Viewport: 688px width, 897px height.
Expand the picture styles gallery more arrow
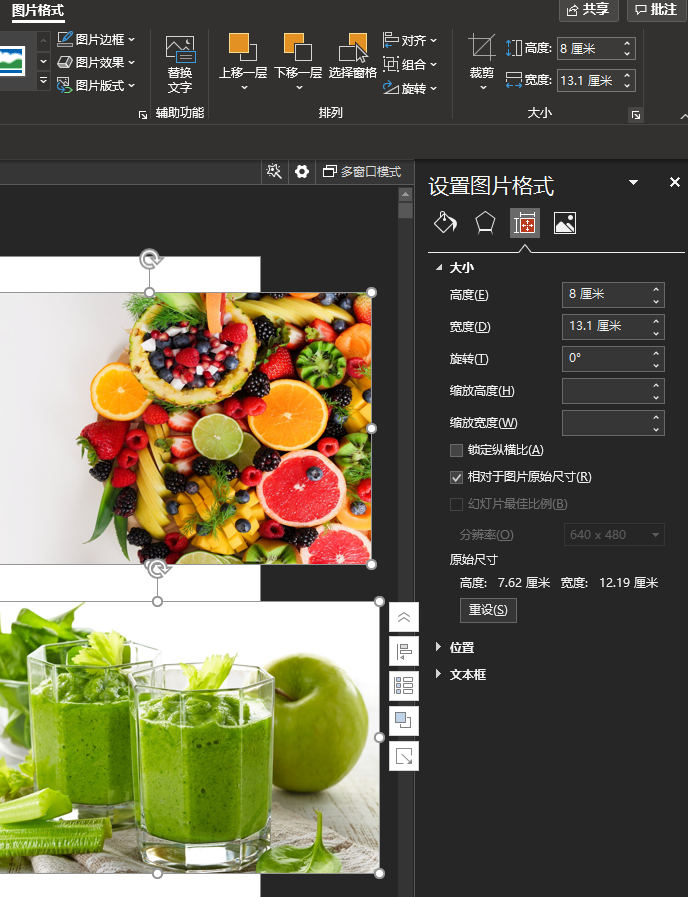(x=43, y=81)
